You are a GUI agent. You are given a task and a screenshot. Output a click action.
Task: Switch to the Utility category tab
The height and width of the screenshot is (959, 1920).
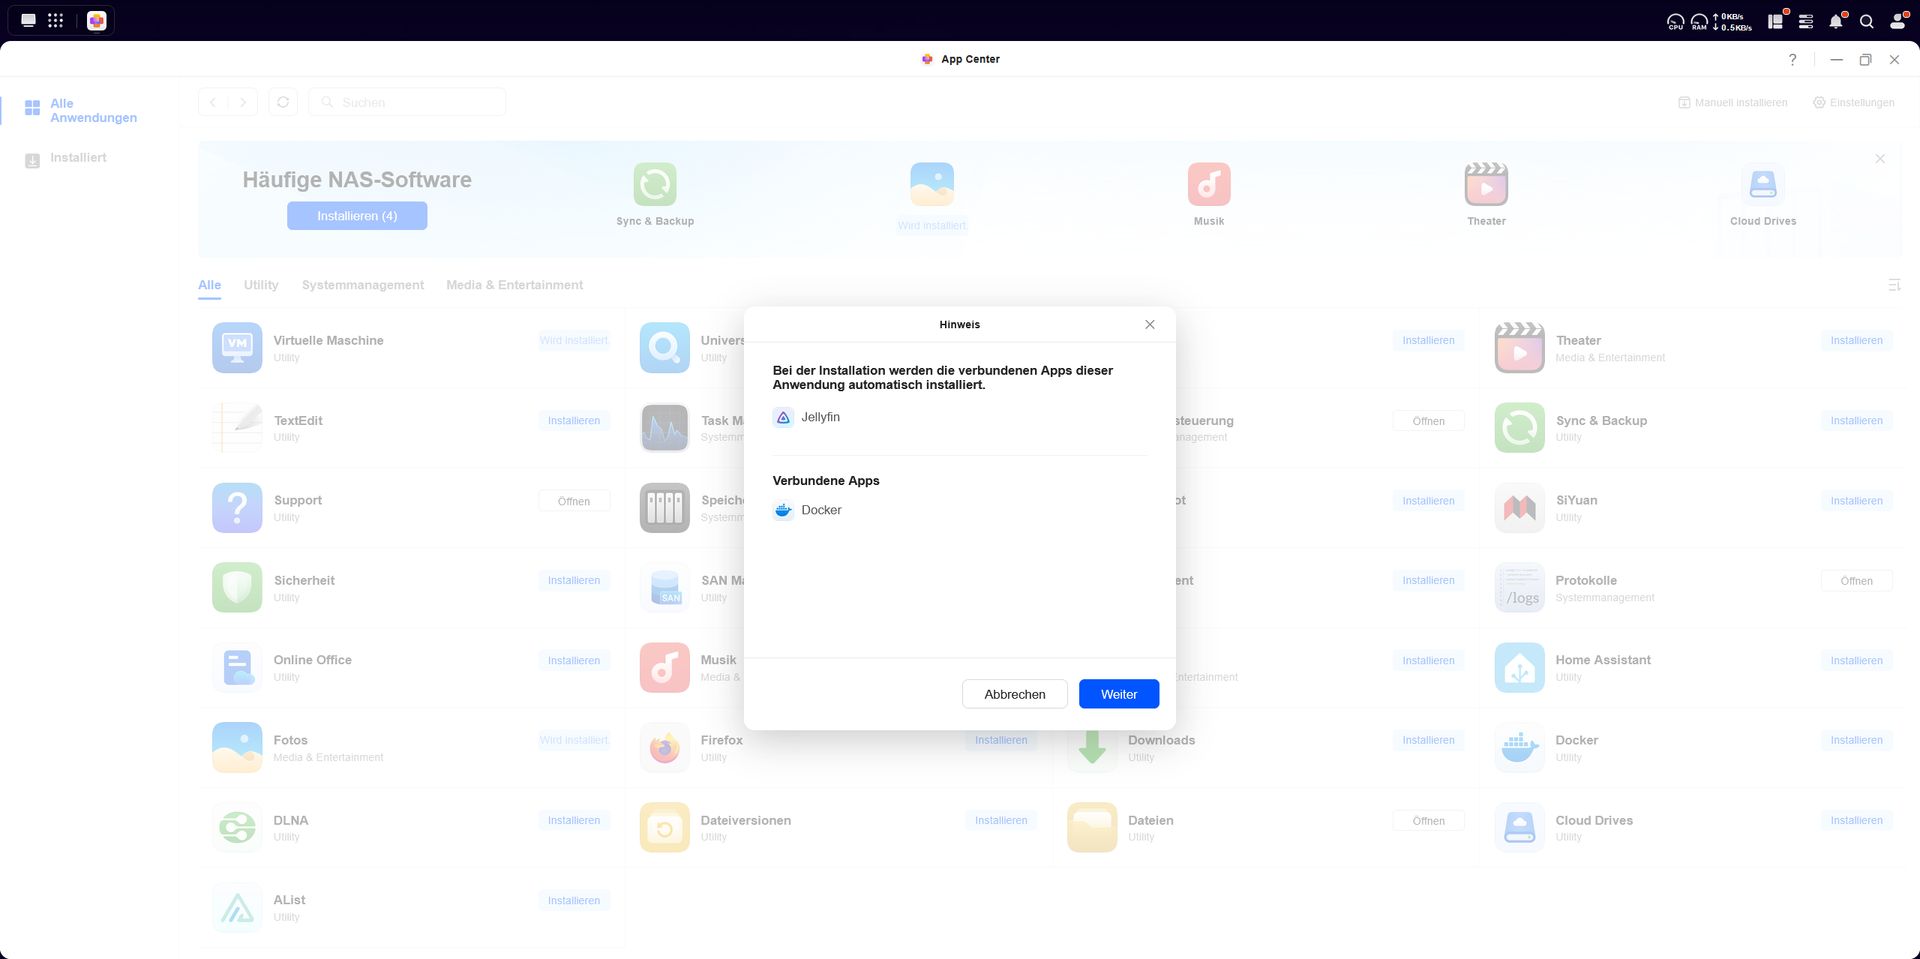pos(260,285)
